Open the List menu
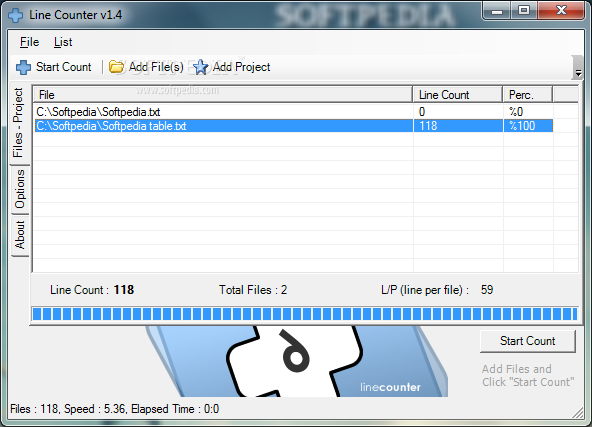The image size is (592, 427). tap(63, 42)
